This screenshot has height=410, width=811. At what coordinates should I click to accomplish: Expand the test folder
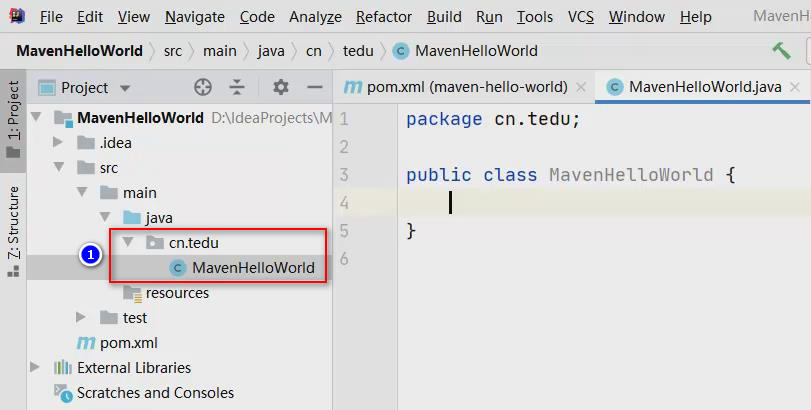pos(81,317)
